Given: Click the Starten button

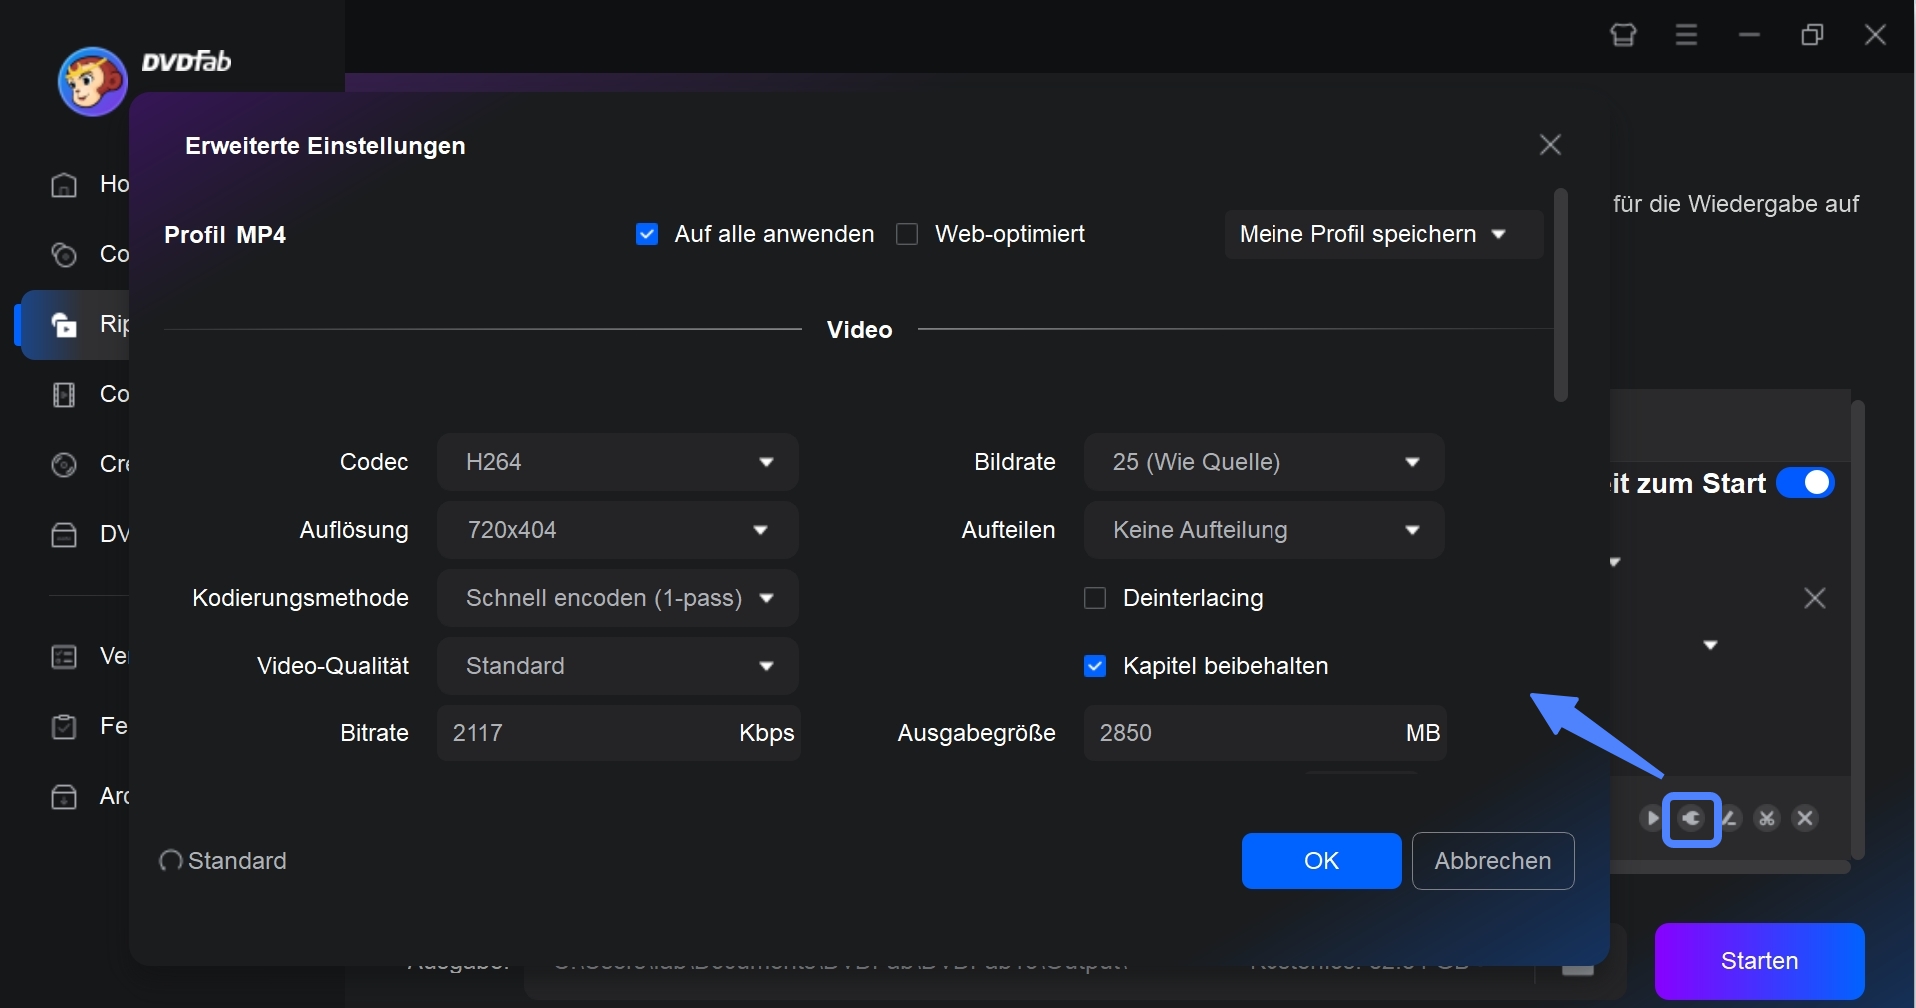Looking at the screenshot, I should pyautogui.click(x=1759, y=959).
